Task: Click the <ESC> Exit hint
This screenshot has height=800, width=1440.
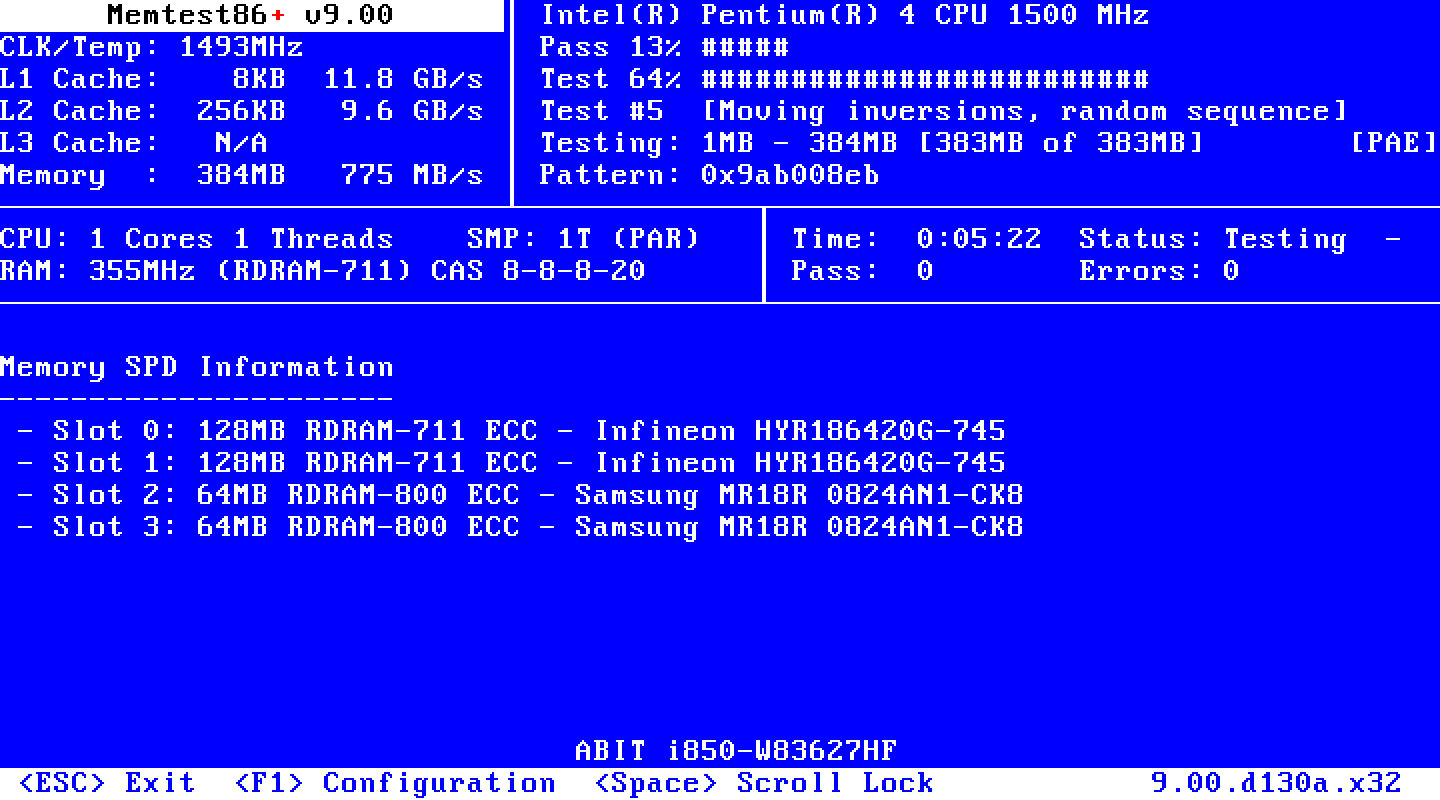Action: pyautogui.click(x=107, y=783)
